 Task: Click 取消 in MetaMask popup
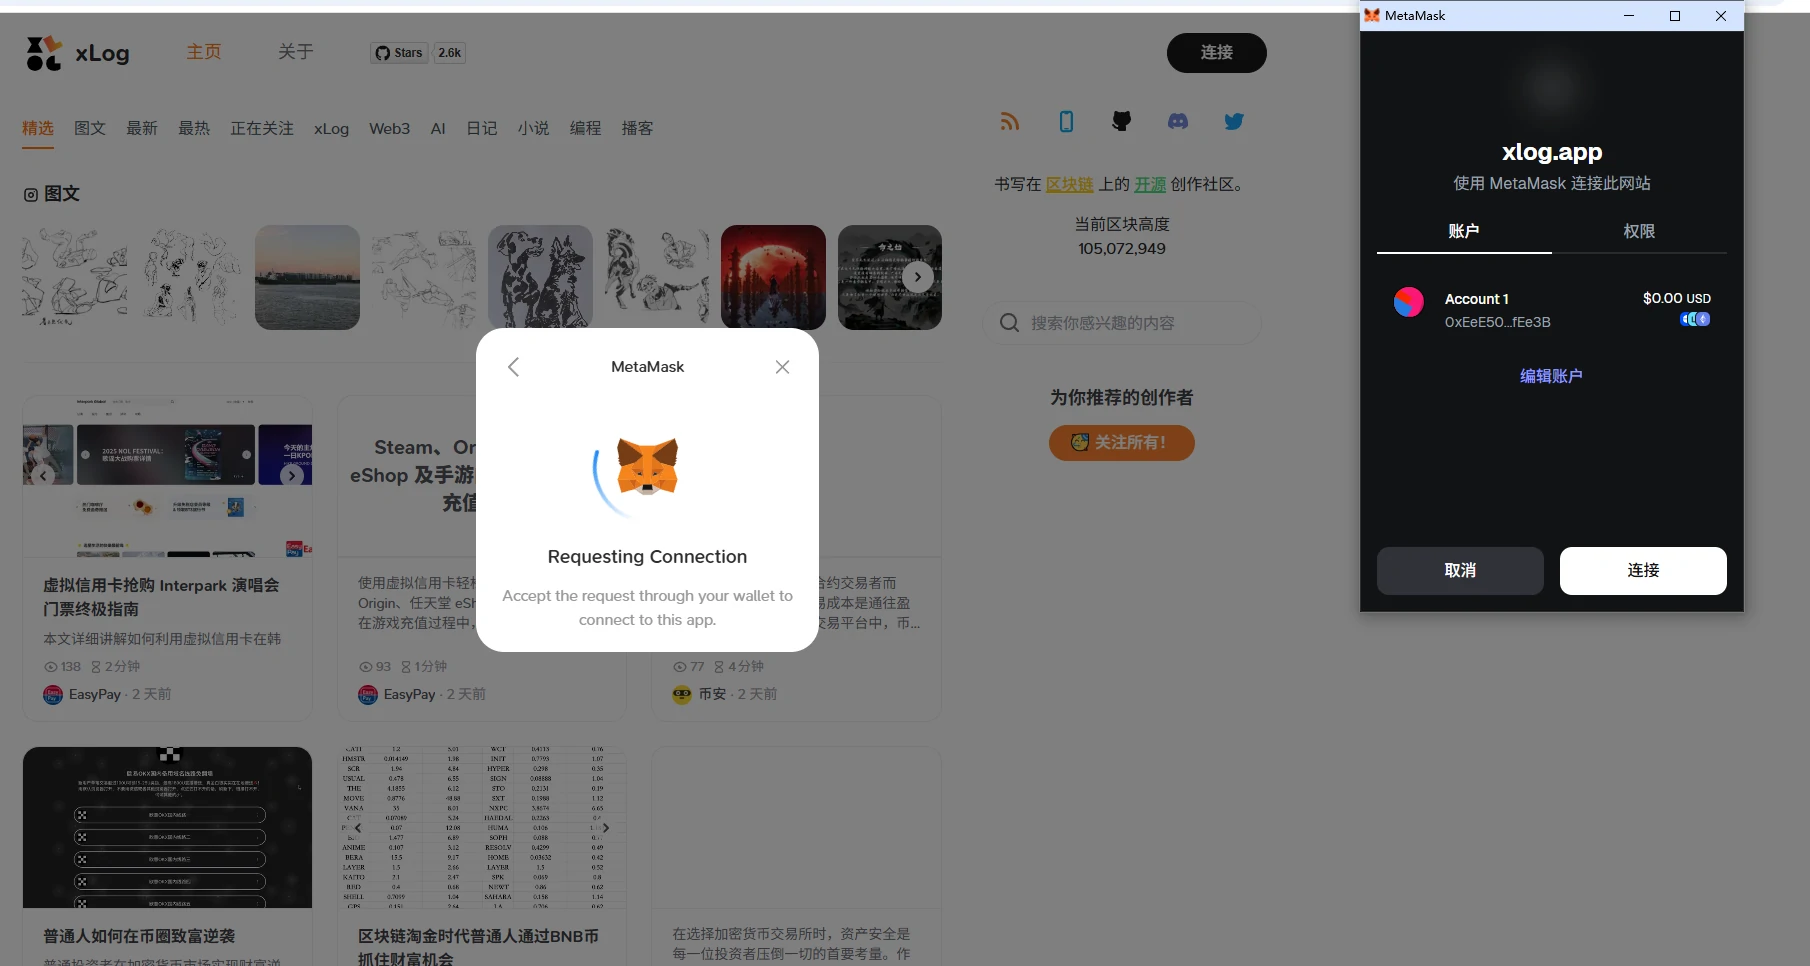(x=1460, y=571)
